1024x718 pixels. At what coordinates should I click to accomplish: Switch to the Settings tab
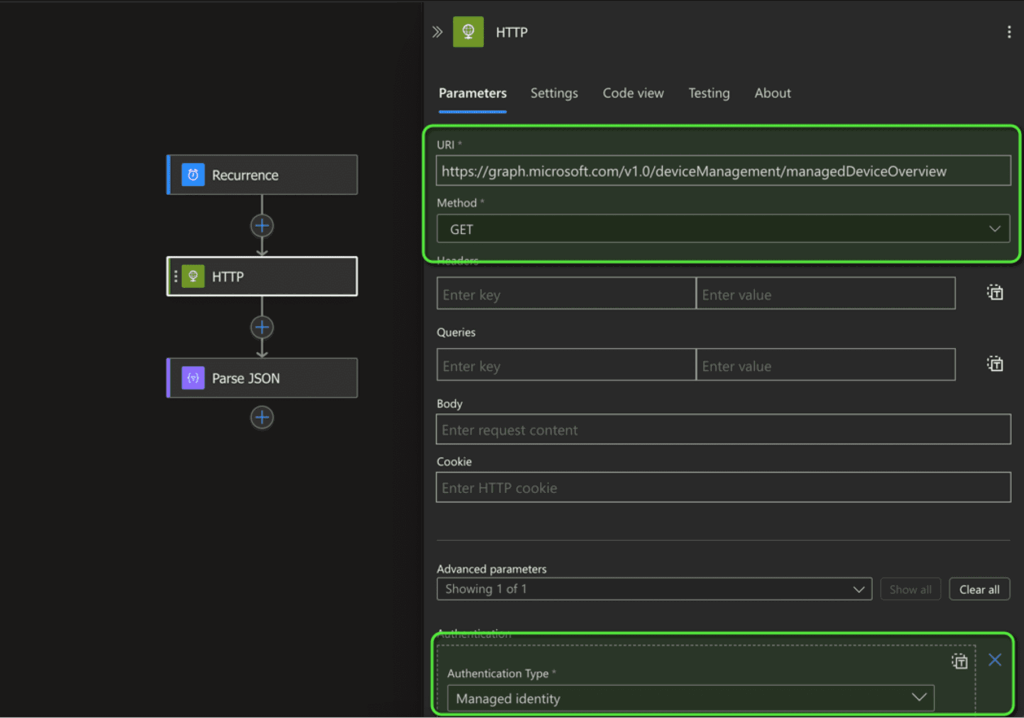(x=554, y=93)
